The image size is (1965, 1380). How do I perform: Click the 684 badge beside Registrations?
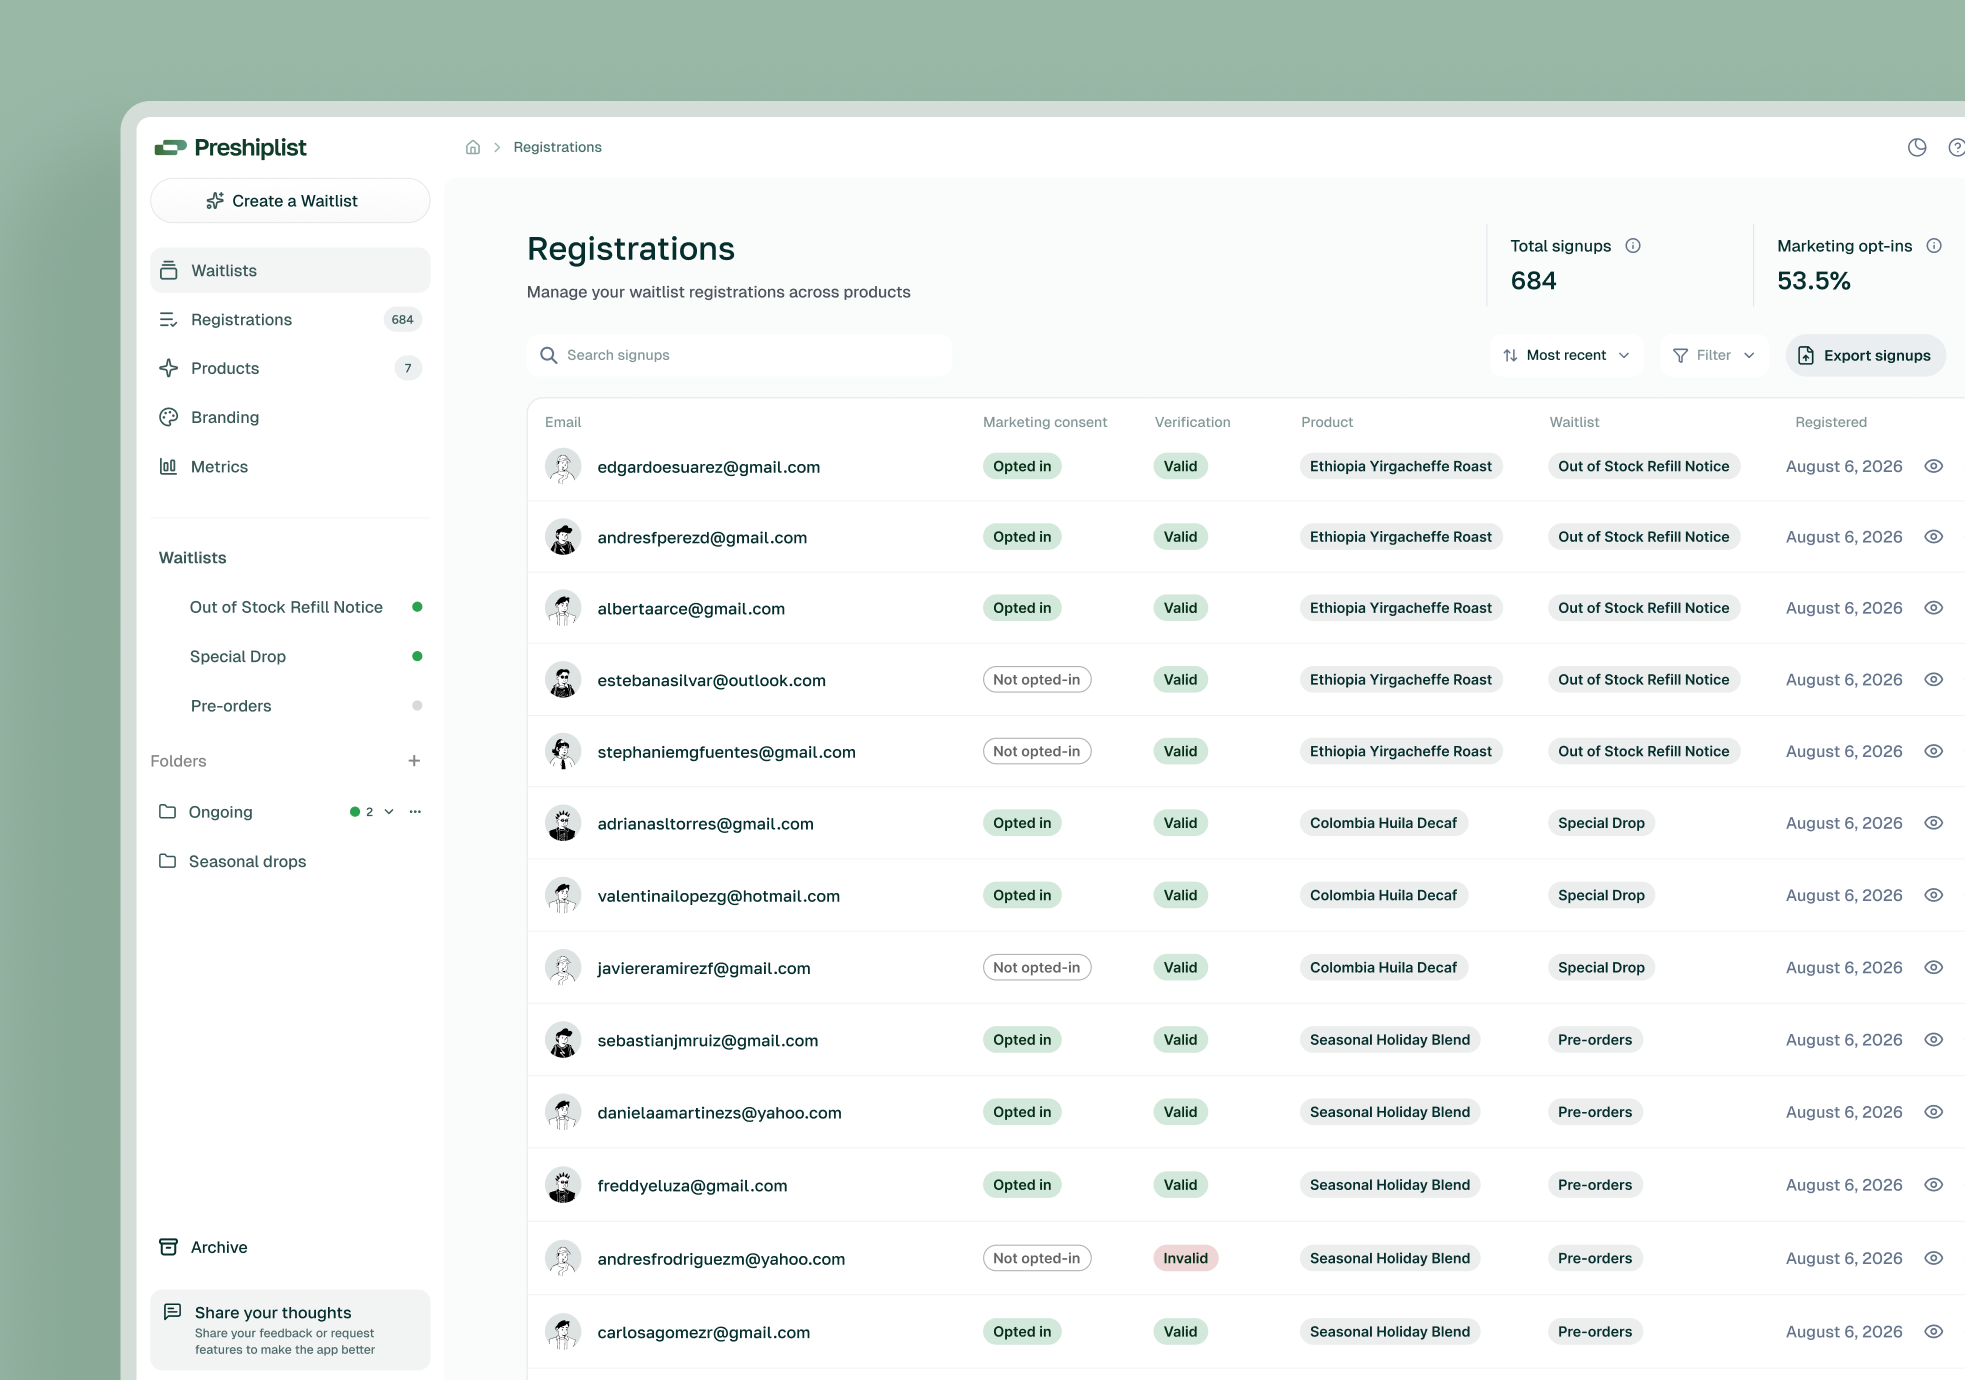coord(402,320)
